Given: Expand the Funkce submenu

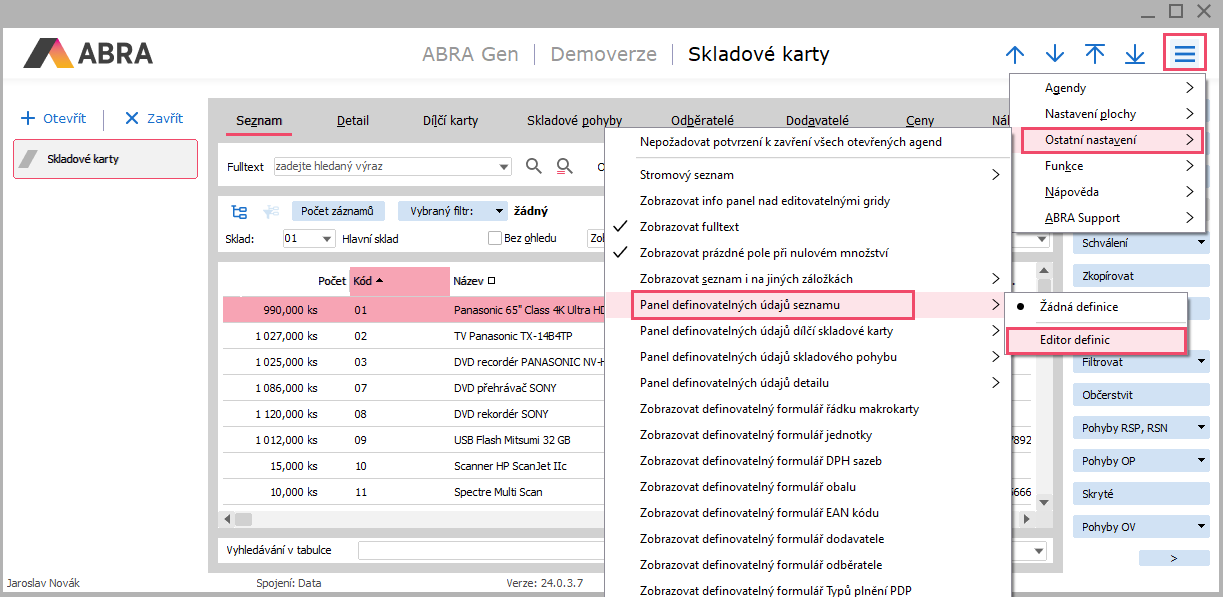Looking at the screenshot, I should tap(1110, 166).
